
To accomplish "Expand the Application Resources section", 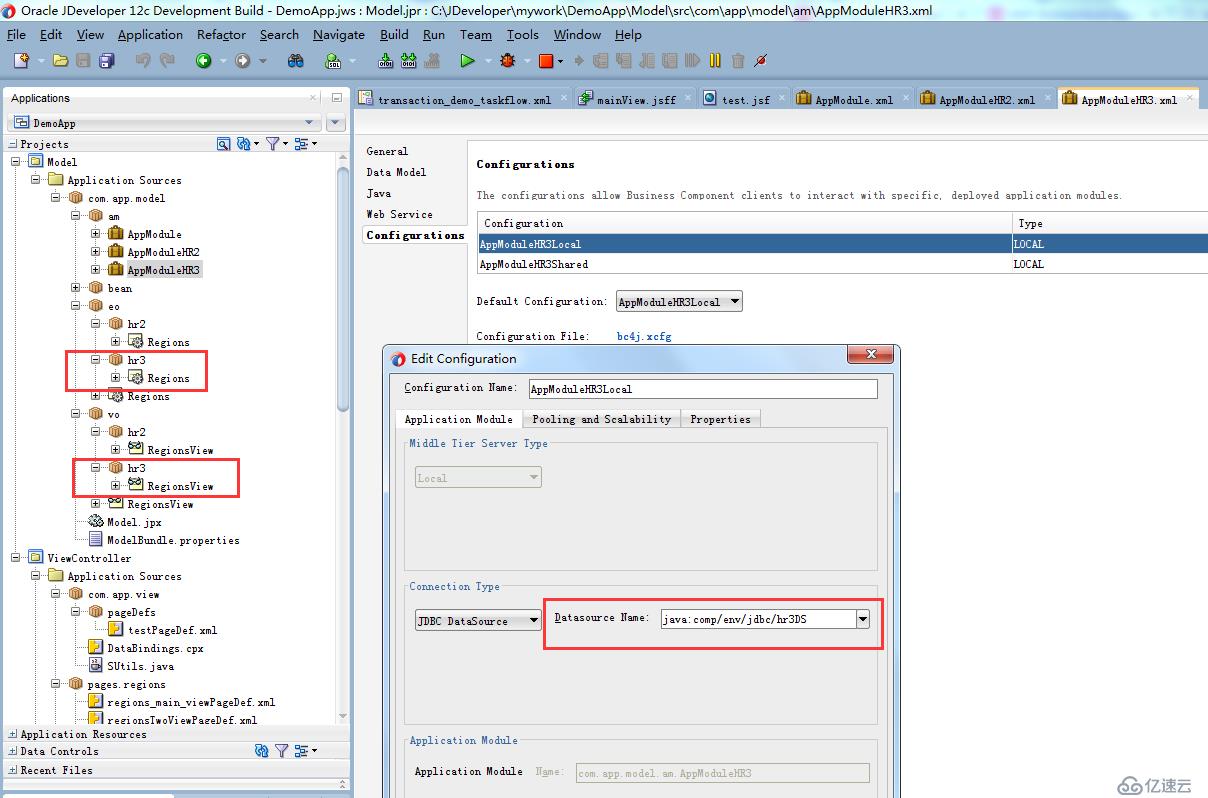I will [x=12, y=734].
